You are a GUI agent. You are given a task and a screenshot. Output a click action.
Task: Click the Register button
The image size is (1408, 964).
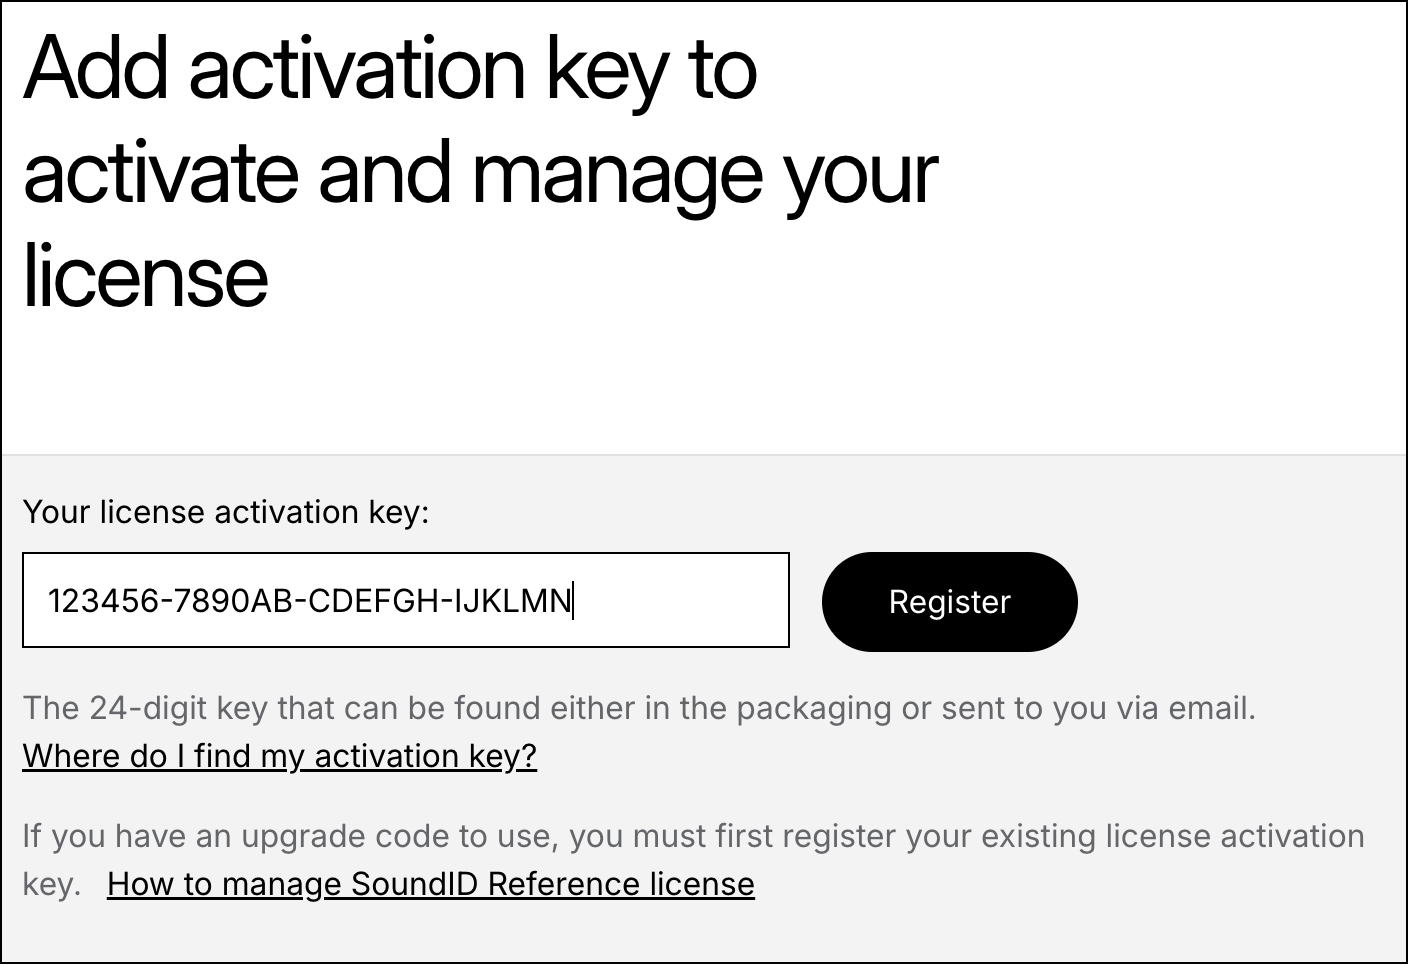tap(949, 601)
